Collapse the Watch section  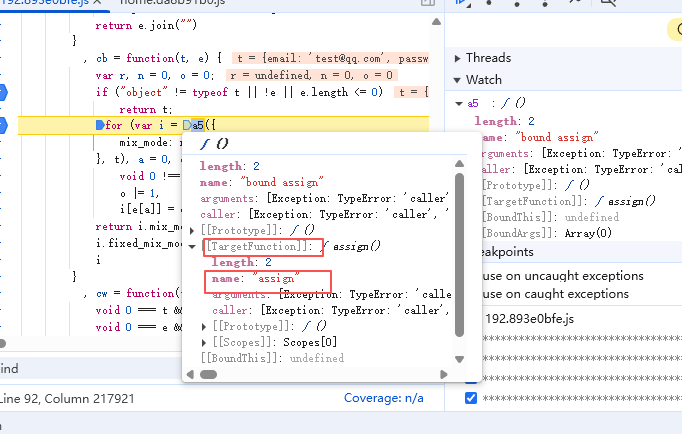457,80
